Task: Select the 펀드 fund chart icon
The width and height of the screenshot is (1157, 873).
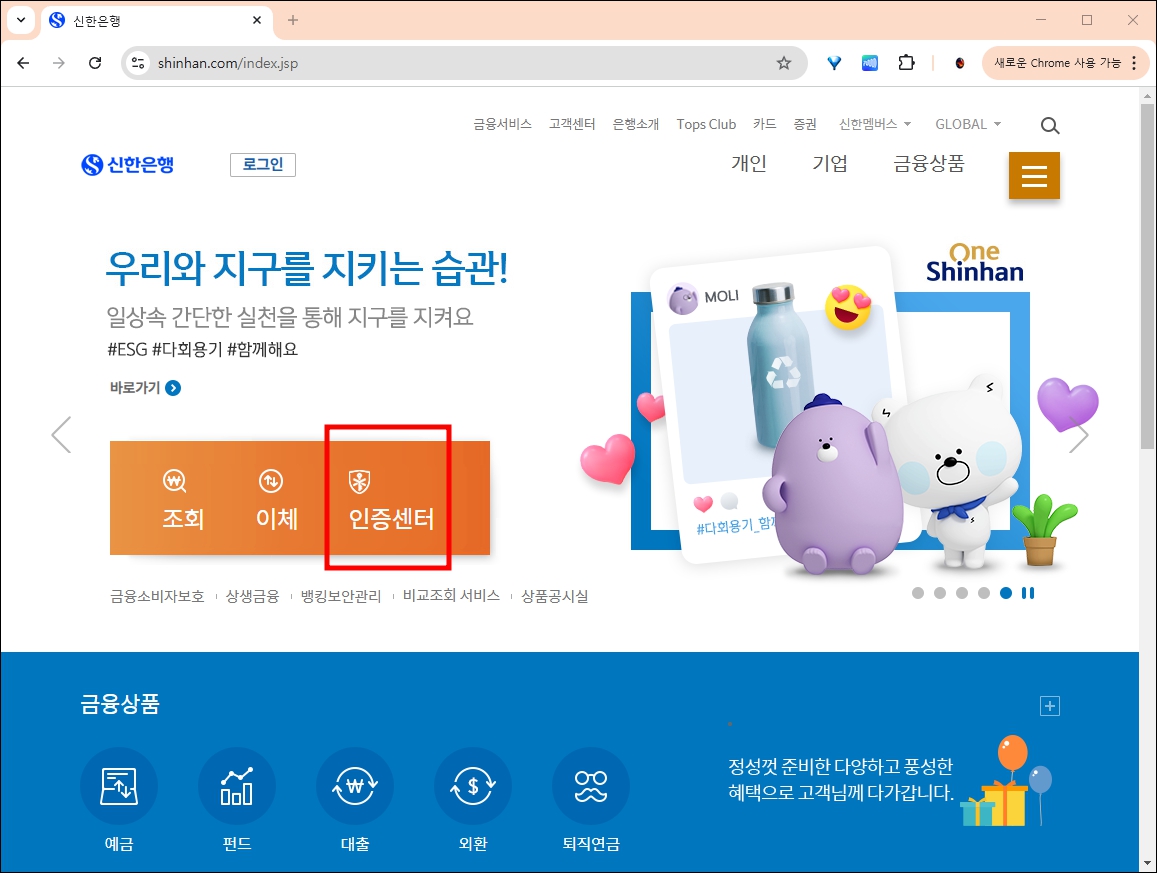Action: tap(237, 786)
